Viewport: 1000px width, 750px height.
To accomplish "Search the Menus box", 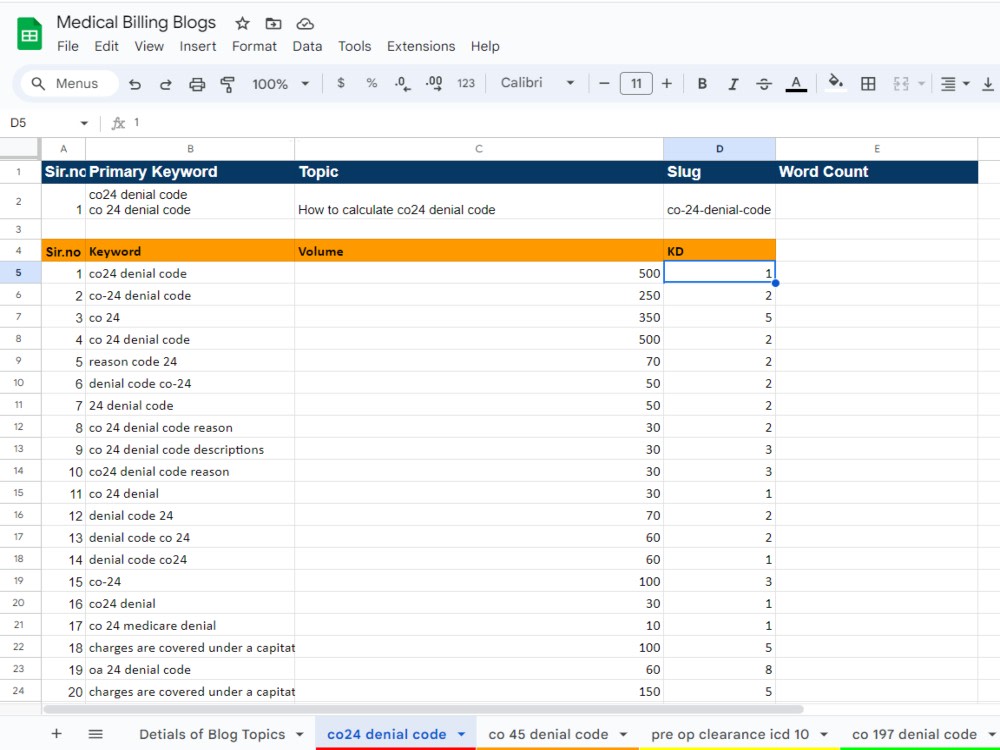I will tap(70, 84).
